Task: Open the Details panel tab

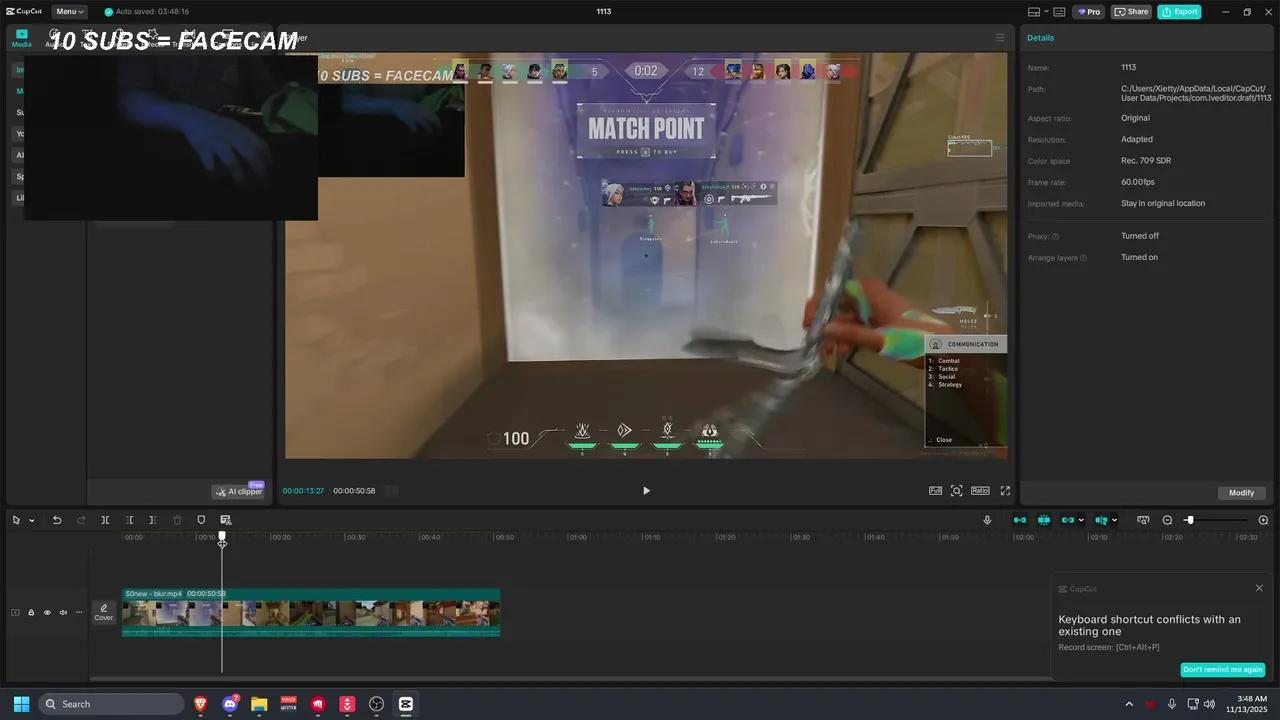Action: click(1041, 37)
